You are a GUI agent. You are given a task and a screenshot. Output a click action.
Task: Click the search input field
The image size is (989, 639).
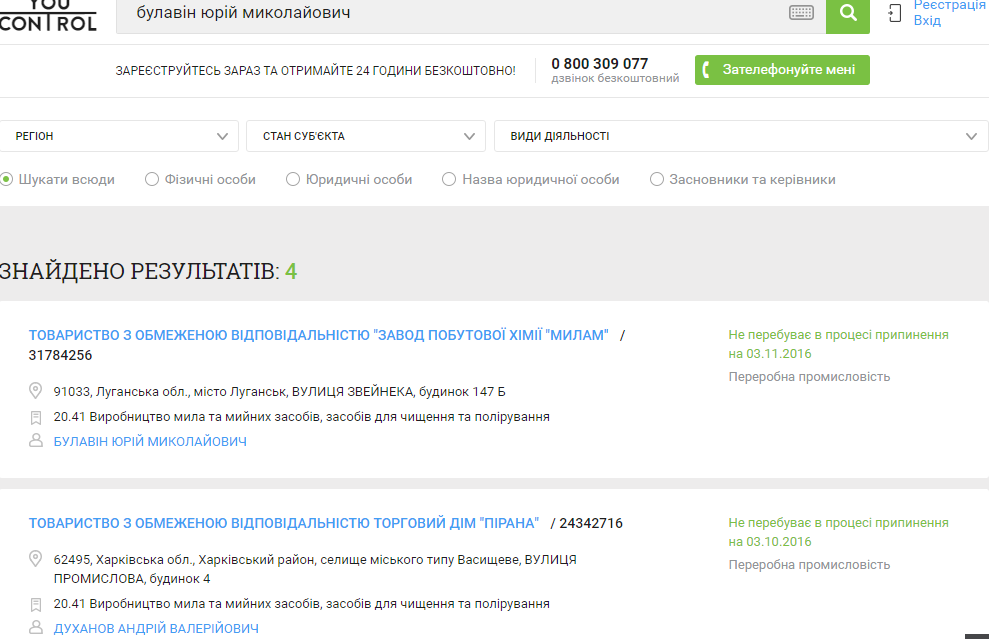coord(450,15)
